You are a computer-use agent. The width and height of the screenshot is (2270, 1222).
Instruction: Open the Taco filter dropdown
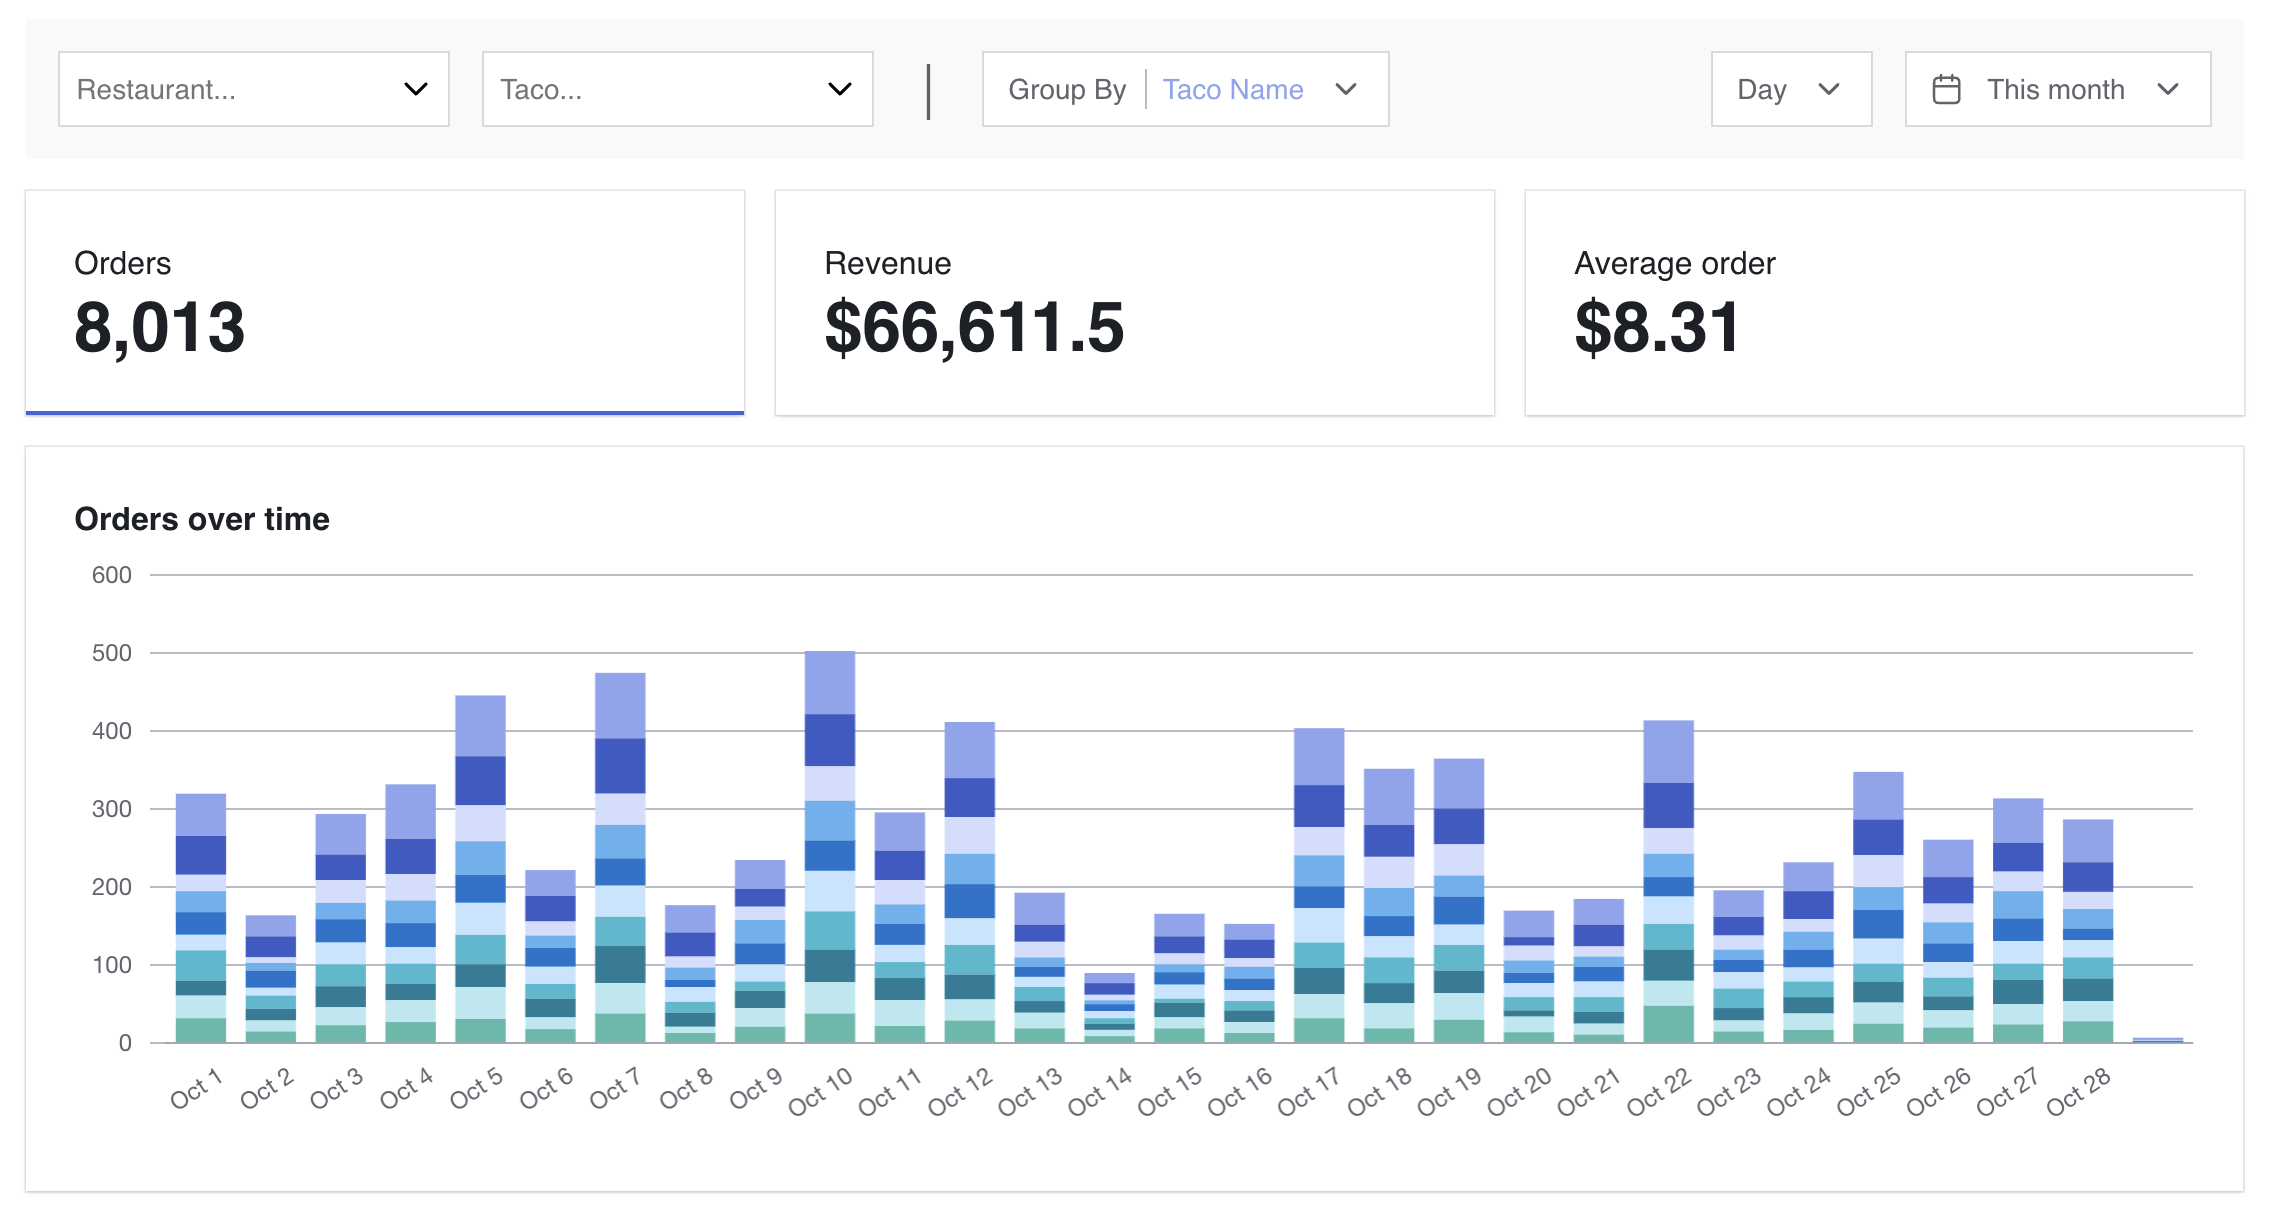pyautogui.click(x=677, y=89)
